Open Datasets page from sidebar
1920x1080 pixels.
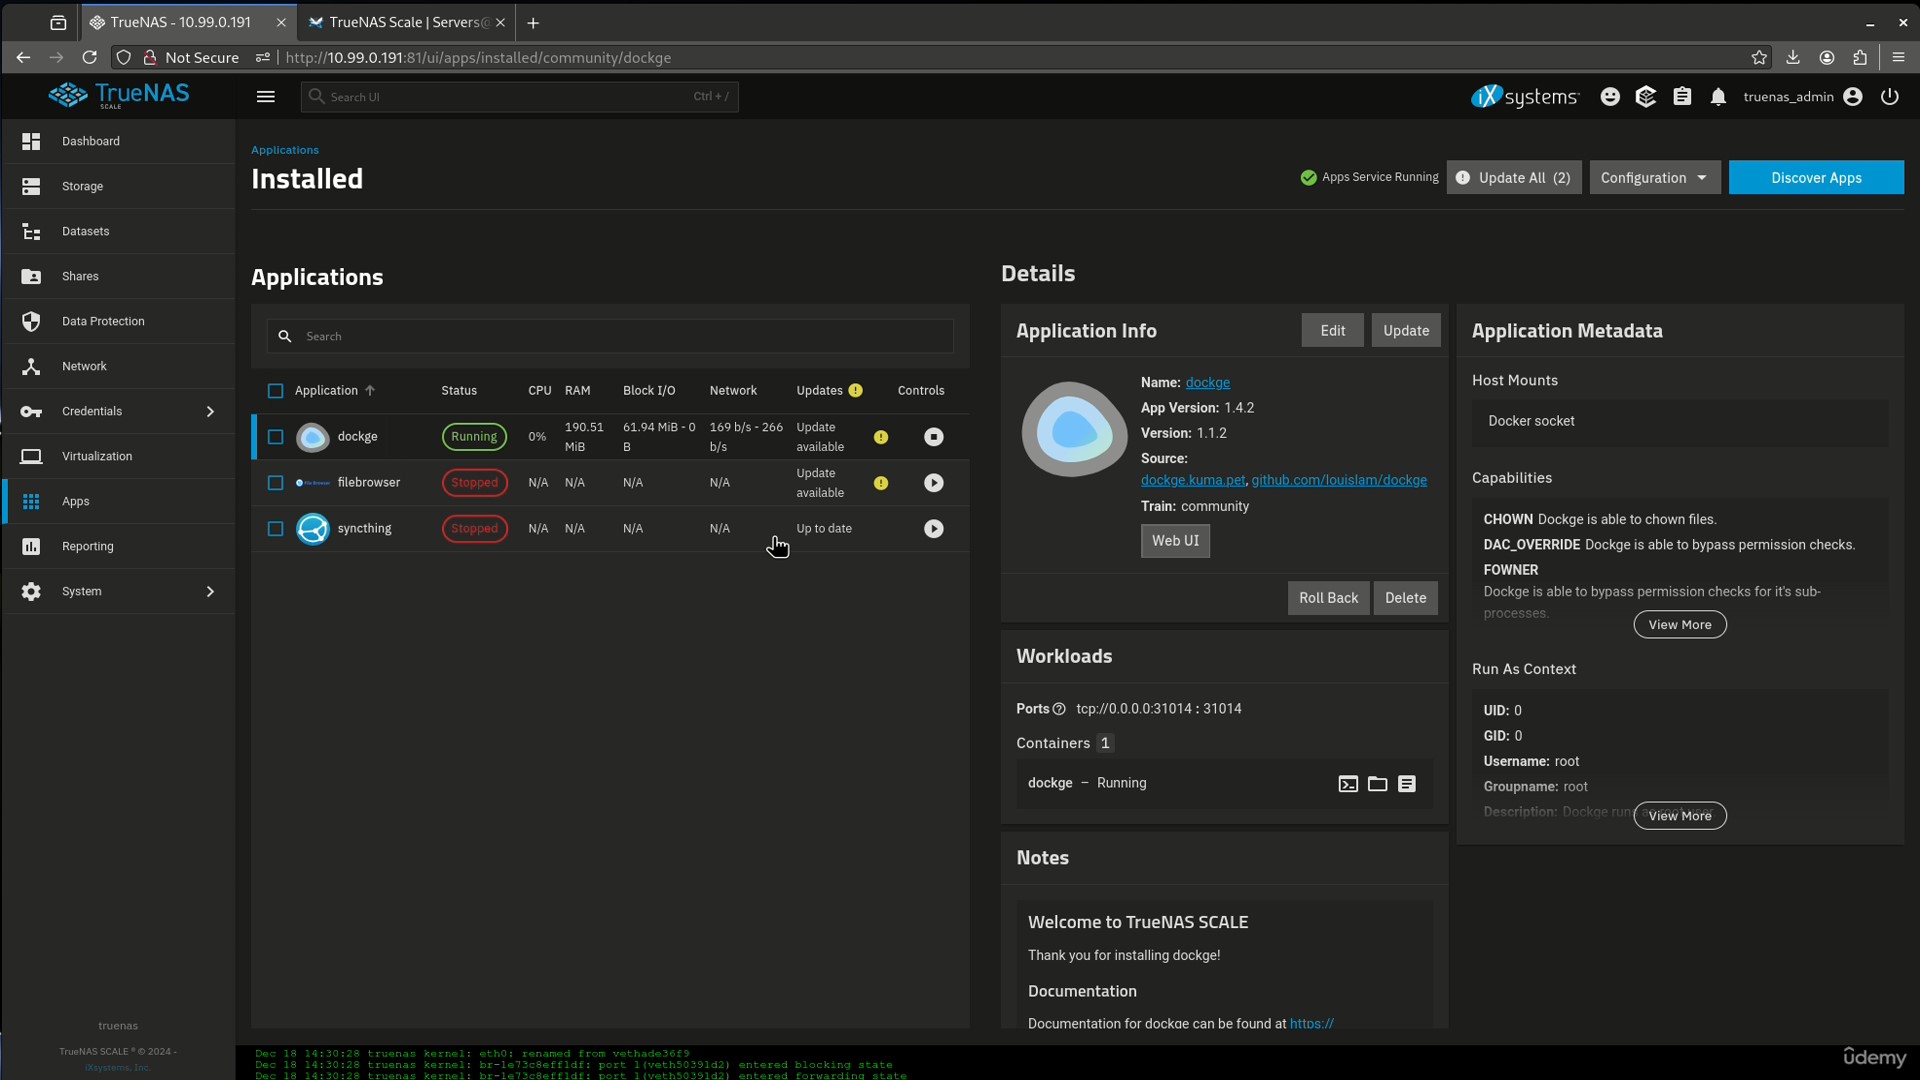coord(118,231)
